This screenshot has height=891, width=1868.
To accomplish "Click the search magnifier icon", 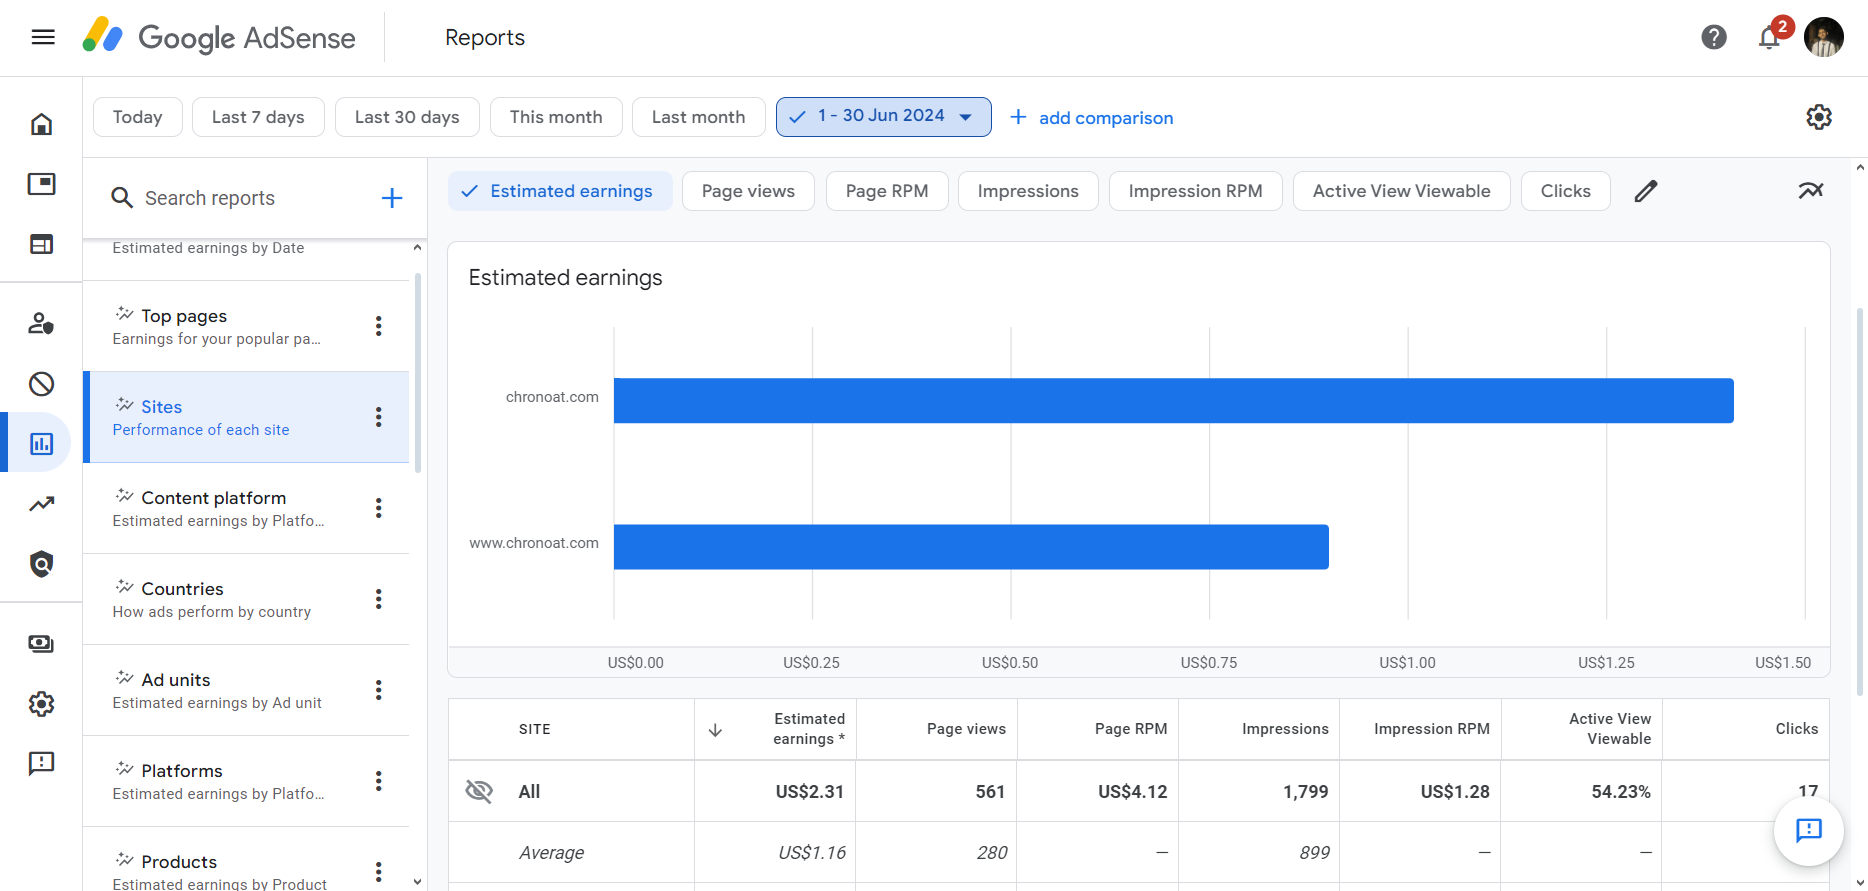I will point(122,198).
